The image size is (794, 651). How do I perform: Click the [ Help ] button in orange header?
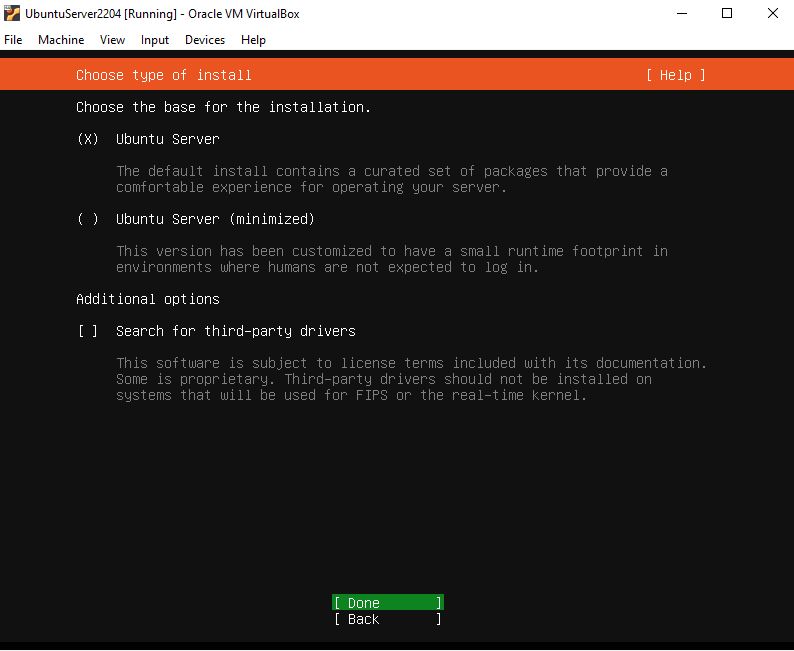[x=676, y=75]
